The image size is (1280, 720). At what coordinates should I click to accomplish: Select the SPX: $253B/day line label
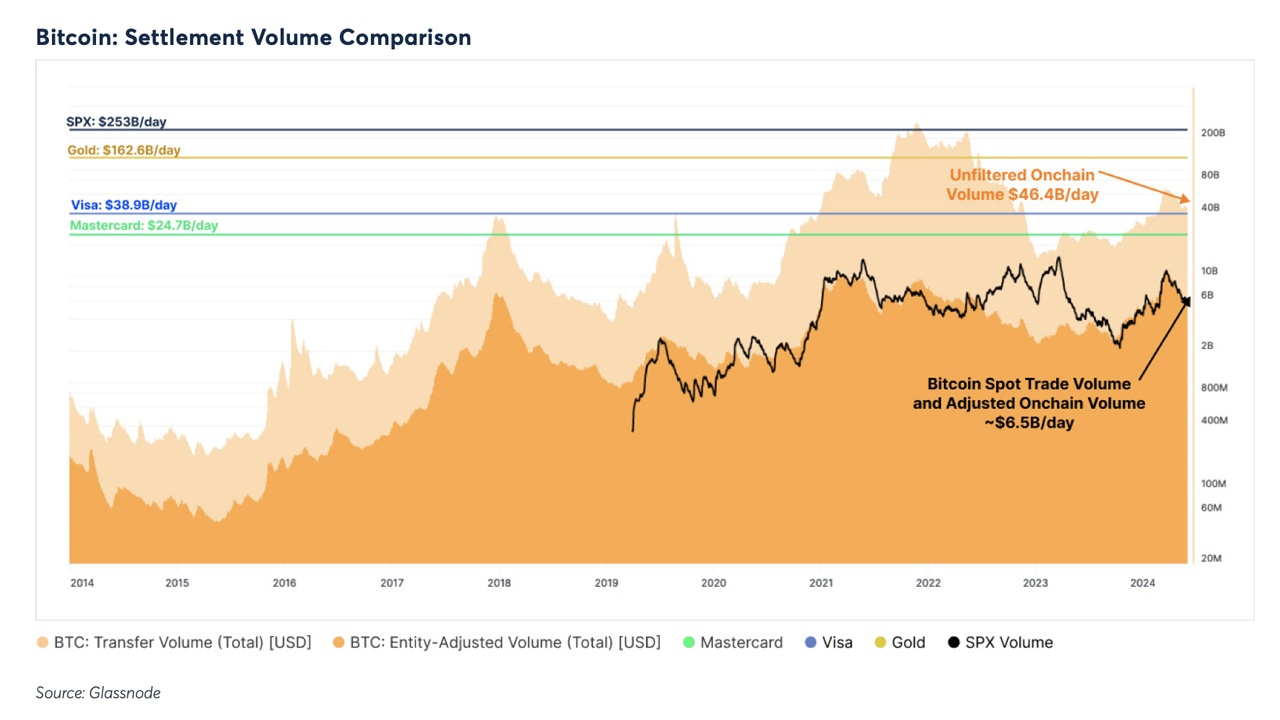click(x=116, y=122)
